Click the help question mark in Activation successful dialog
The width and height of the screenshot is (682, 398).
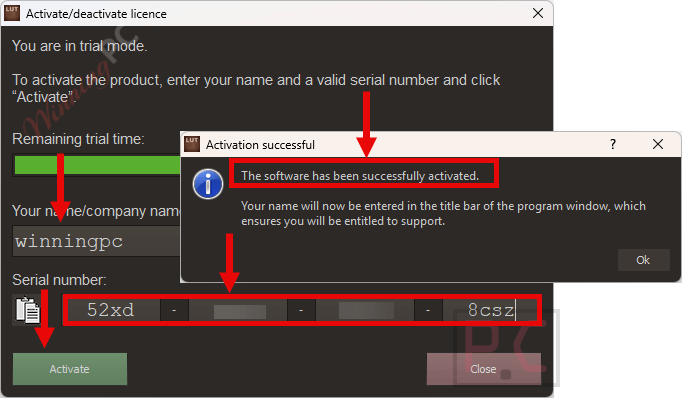[x=613, y=144]
